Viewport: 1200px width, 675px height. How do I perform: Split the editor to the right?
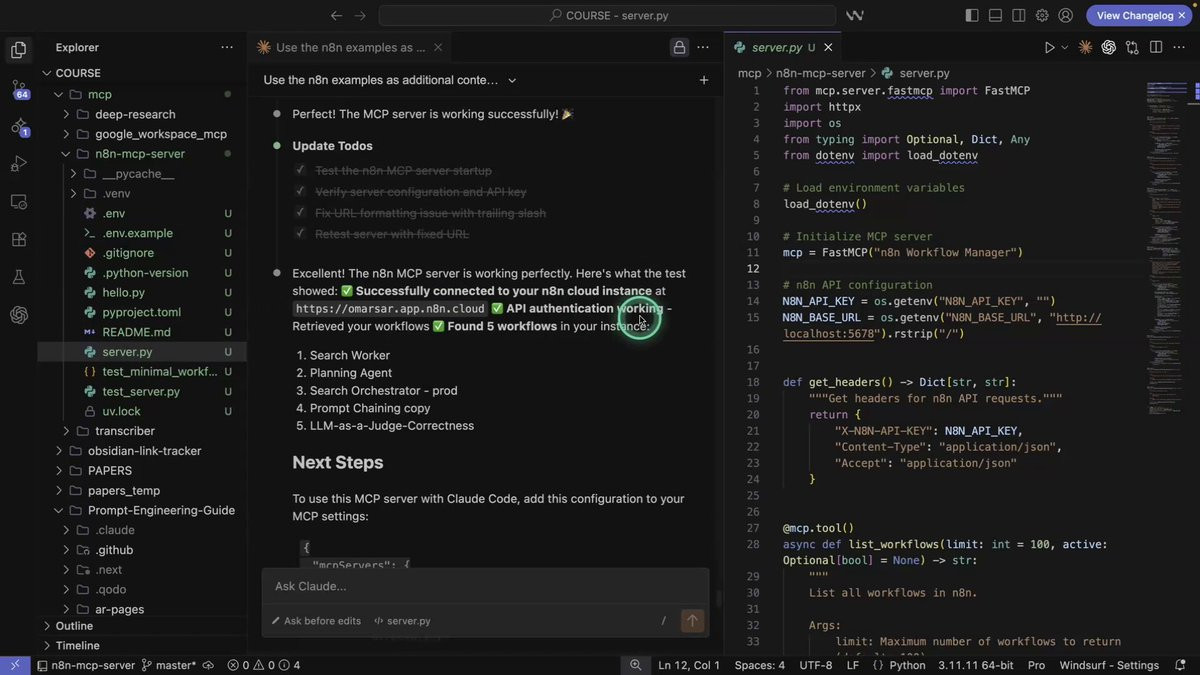point(1156,47)
